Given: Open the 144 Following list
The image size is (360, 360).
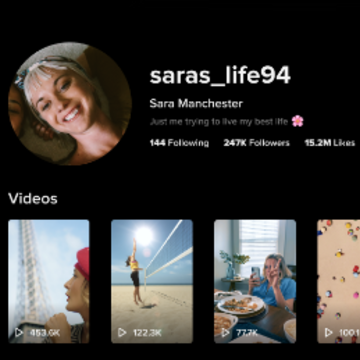Looking at the screenshot, I should tap(179, 143).
